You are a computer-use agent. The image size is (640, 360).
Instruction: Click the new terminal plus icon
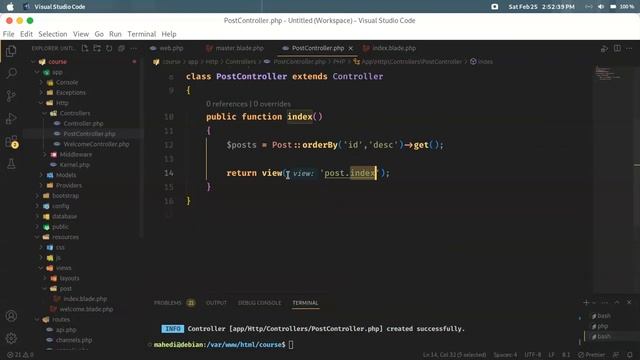(586, 302)
